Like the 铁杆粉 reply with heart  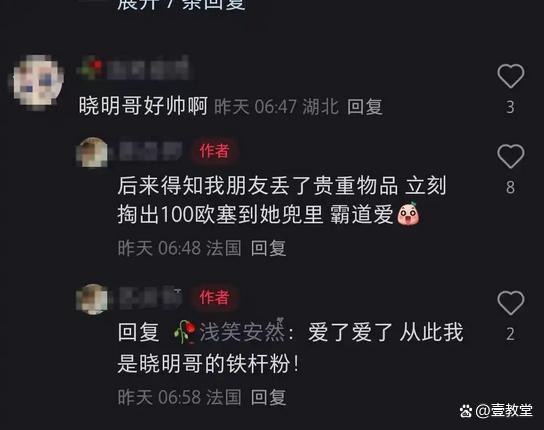tap(510, 303)
